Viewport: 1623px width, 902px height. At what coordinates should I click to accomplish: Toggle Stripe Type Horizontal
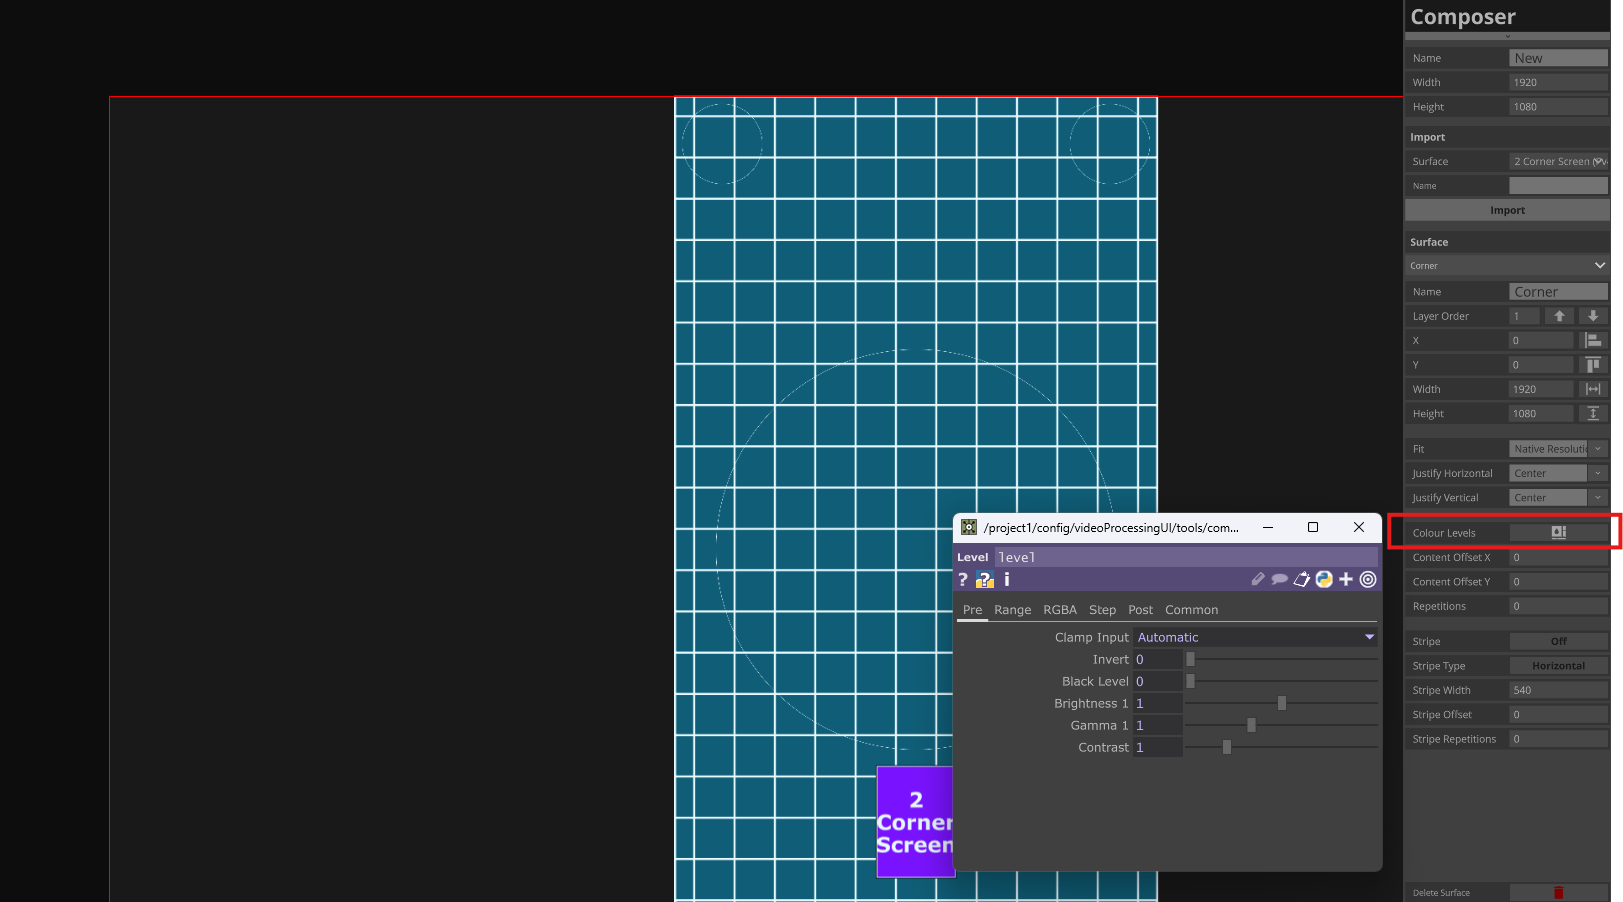tap(1558, 666)
